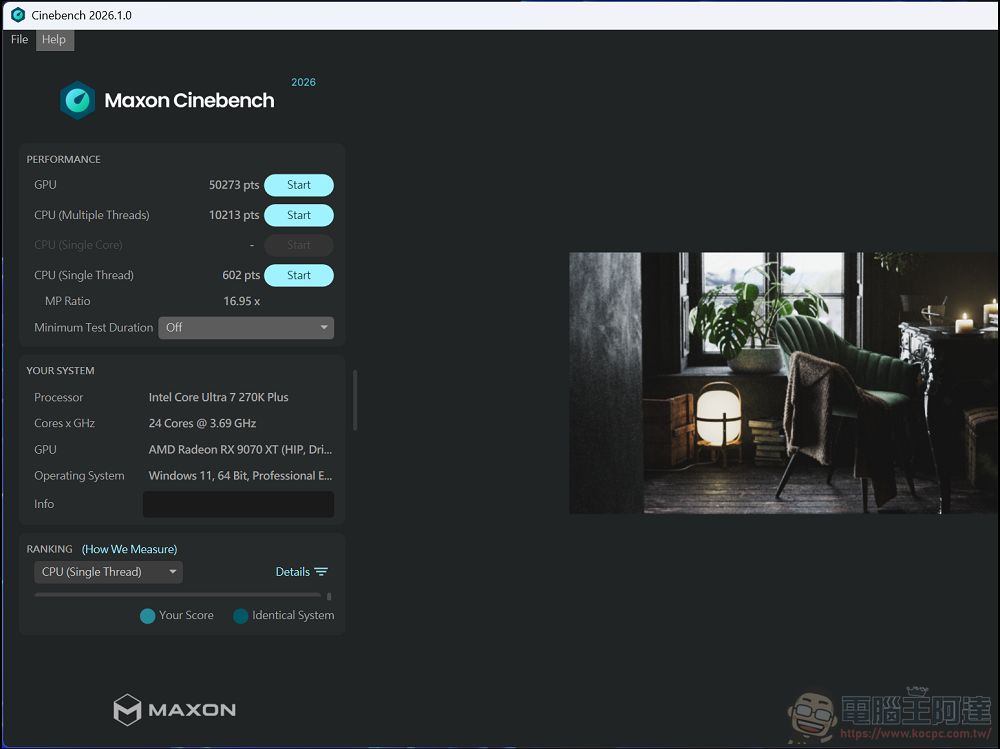The width and height of the screenshot is (1000, 749).
Task: Start the CPU Multiple Threads test
Action: tap(298, 215)
